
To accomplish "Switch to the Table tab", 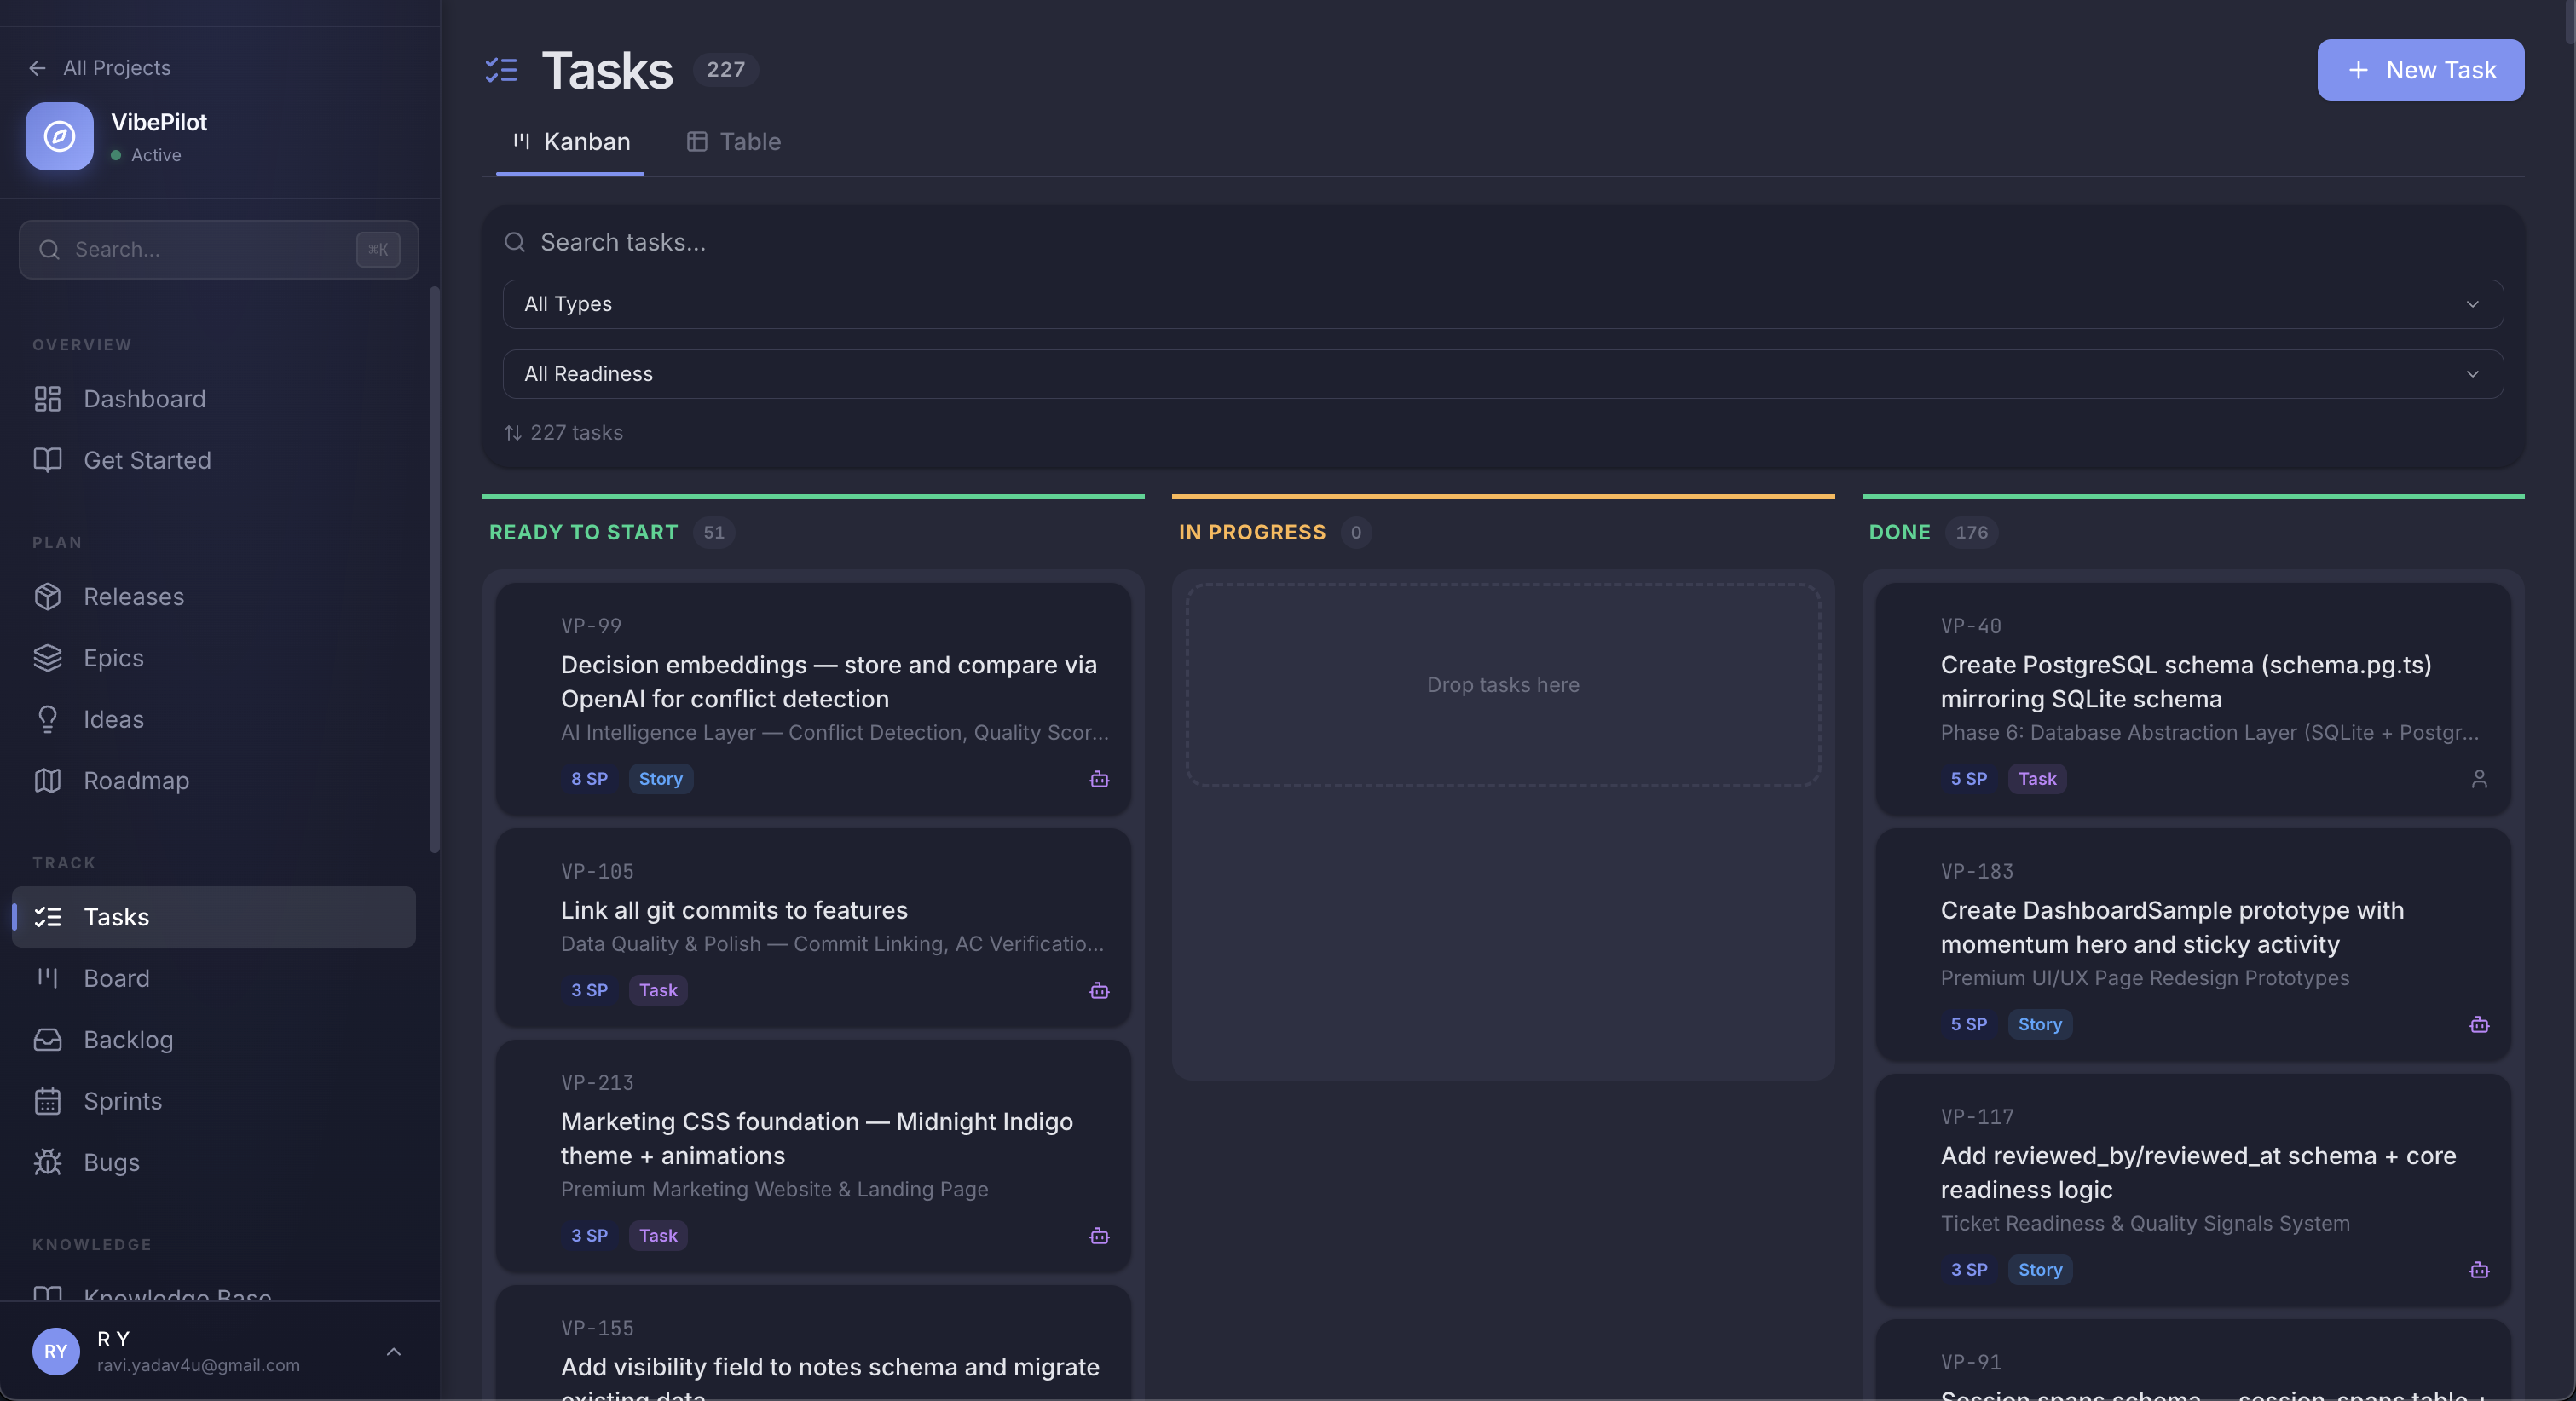I will tap(733, 141).
